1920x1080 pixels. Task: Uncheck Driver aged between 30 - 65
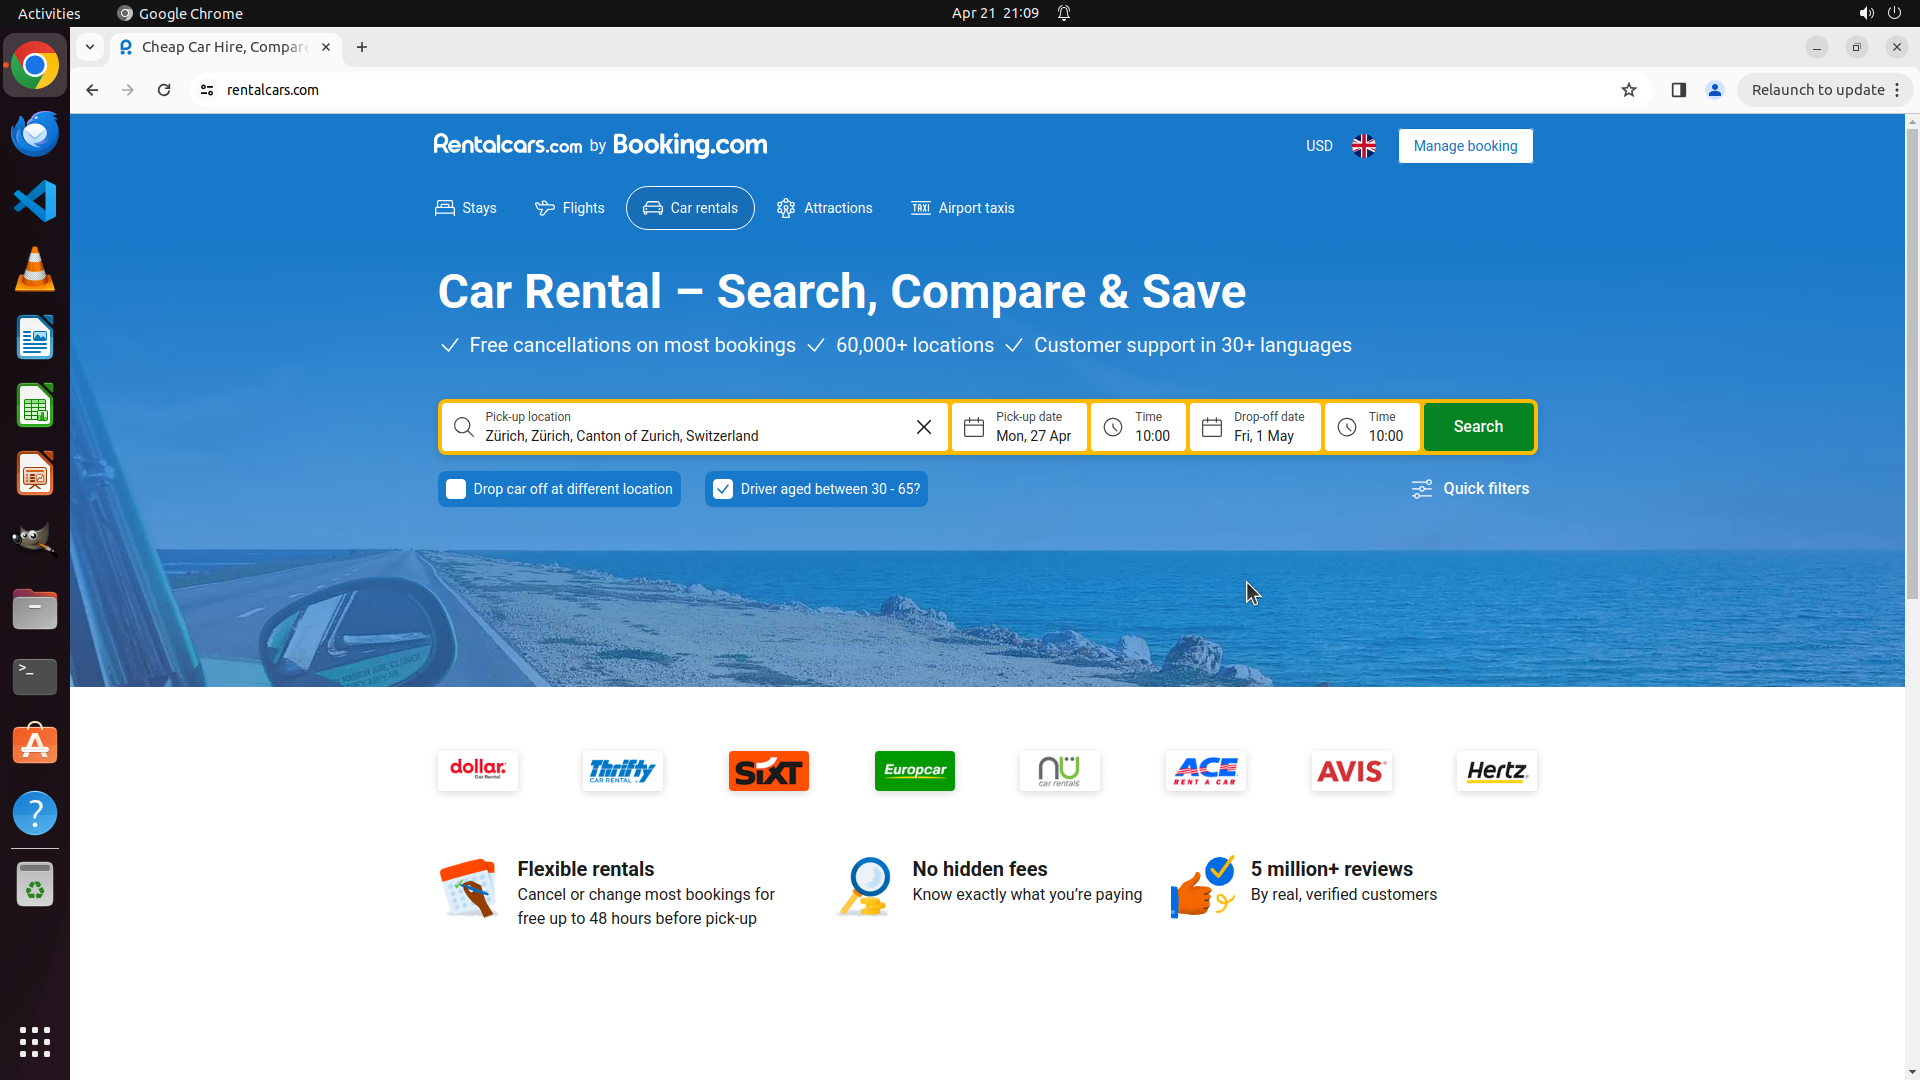point(723,489)
